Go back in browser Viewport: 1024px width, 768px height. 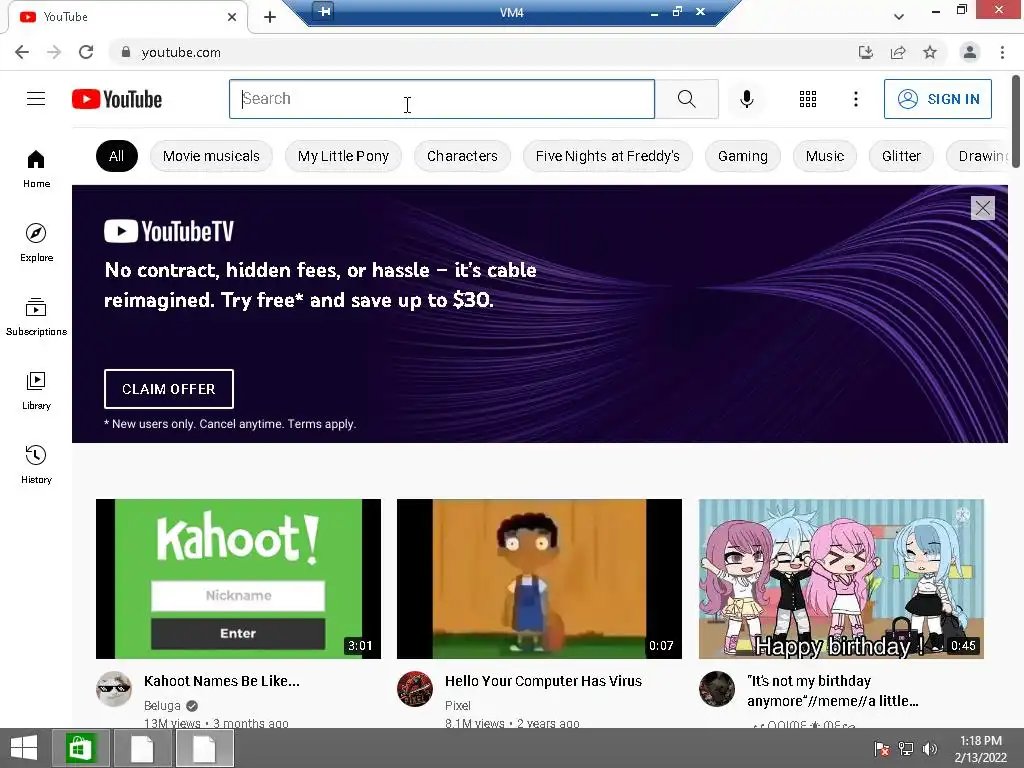coord(22,52)
